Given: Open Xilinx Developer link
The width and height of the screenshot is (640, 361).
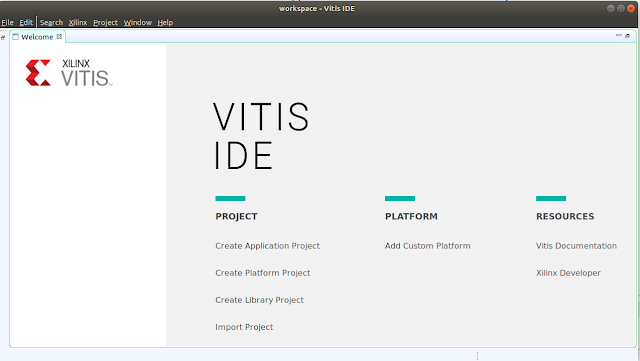Looking at the screenshot, I should [568, 273].
